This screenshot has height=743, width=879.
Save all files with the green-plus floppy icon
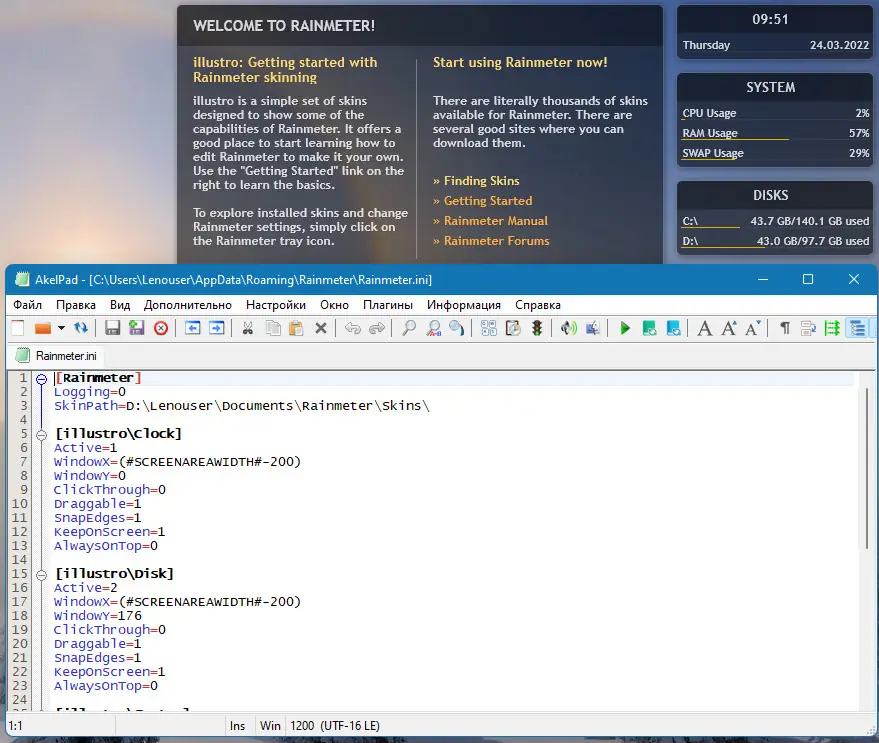[x=137, y=328]
